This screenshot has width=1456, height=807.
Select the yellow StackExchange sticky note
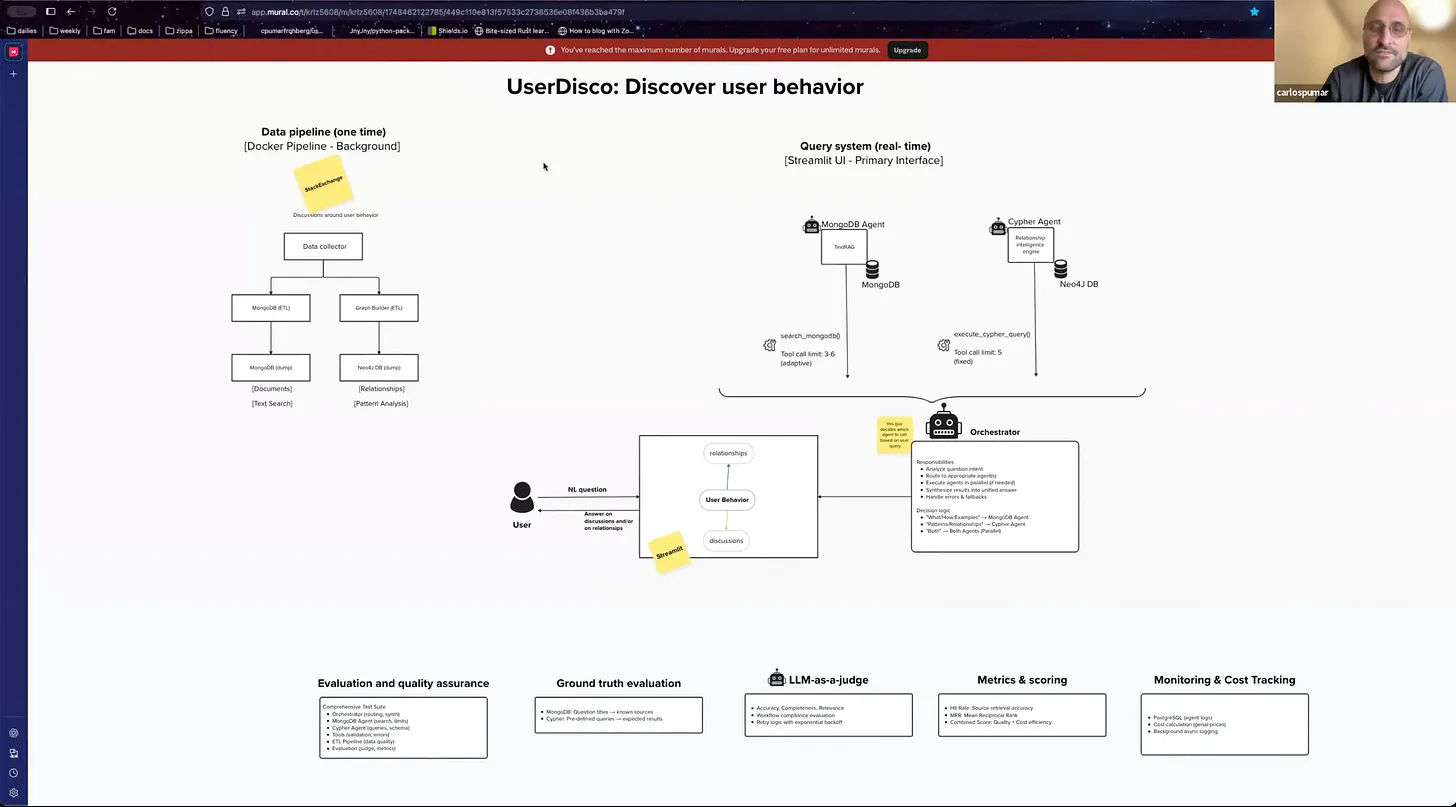pyautogui.click(x=322, y=184)
